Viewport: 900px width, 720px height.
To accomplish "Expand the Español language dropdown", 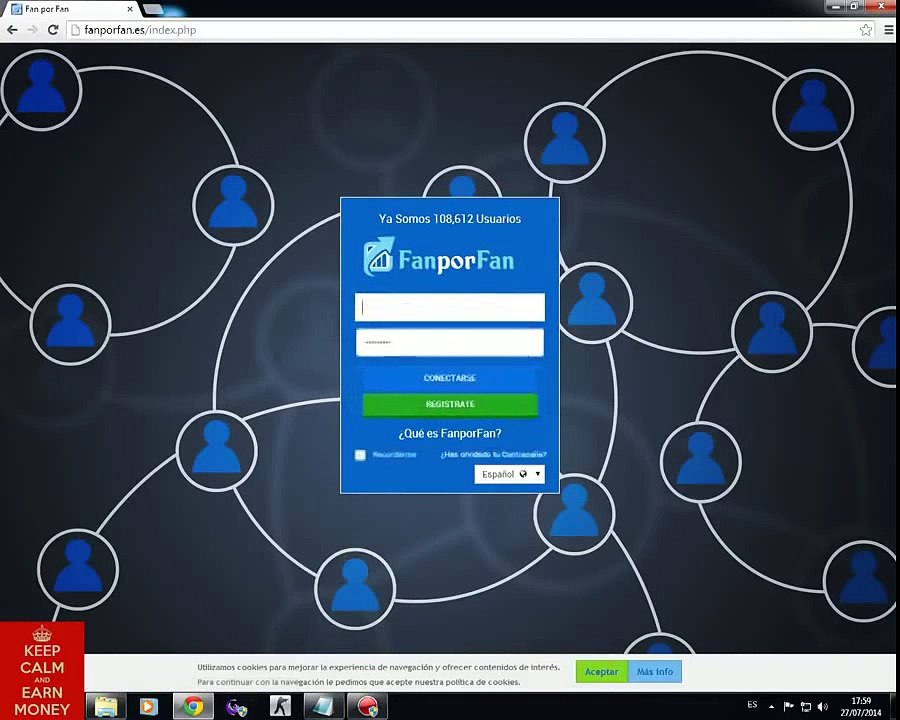I will pyautogui.click(x=509, y=474).
